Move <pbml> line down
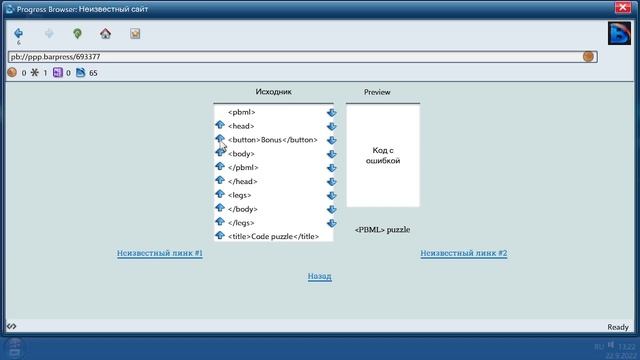The width and height of the screenshot is (640, 360). (331, 112)
